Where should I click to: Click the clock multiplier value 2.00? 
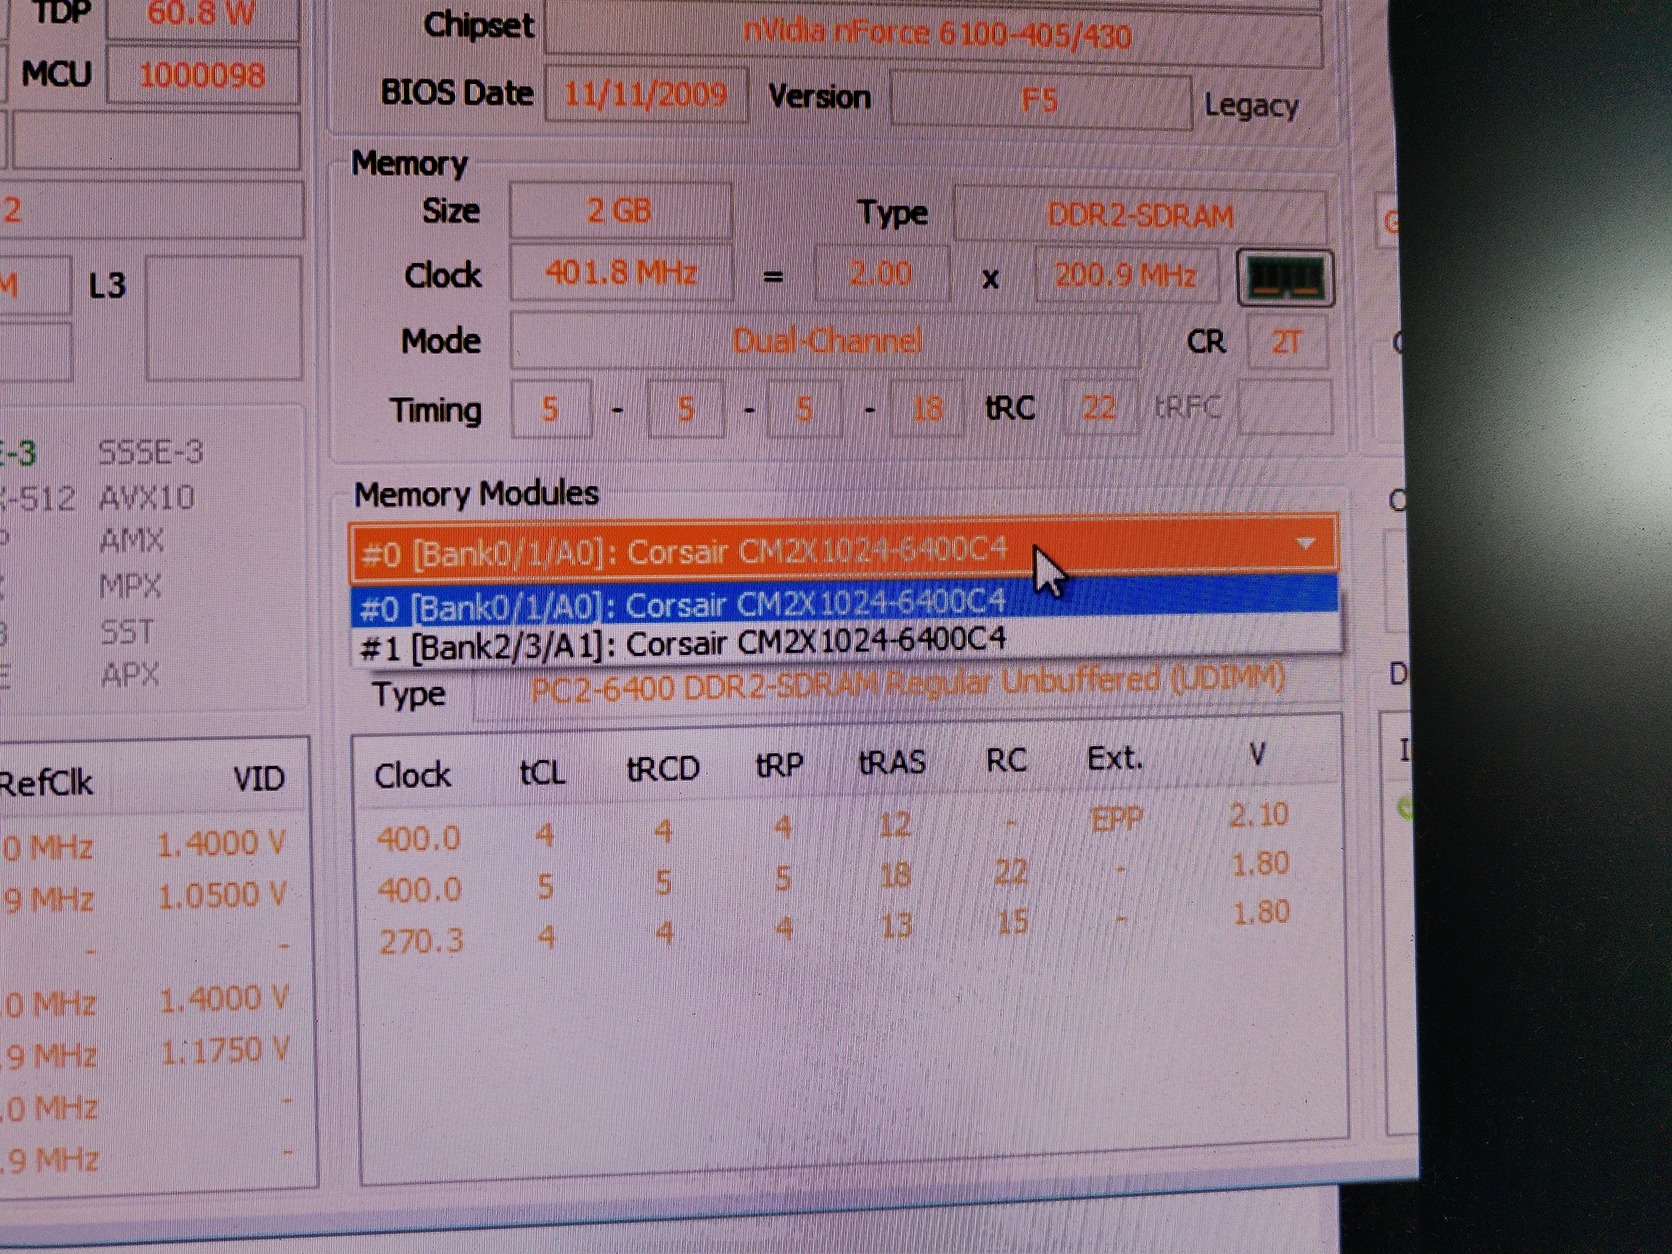pyautogui.click(x=881, y=273)
